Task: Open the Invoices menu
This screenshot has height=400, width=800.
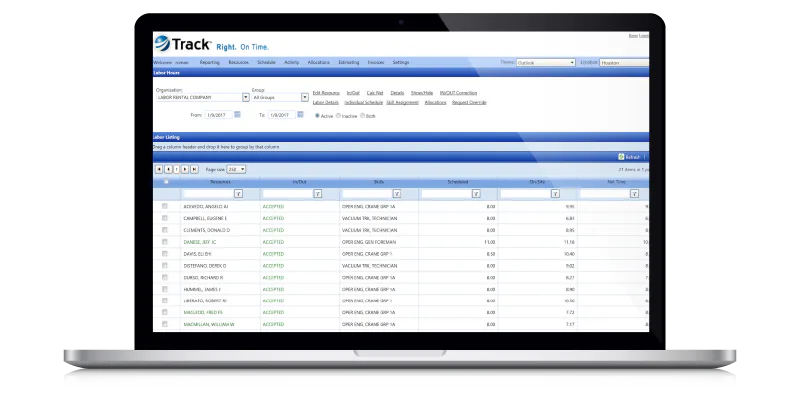Action: tap(376, 62)
